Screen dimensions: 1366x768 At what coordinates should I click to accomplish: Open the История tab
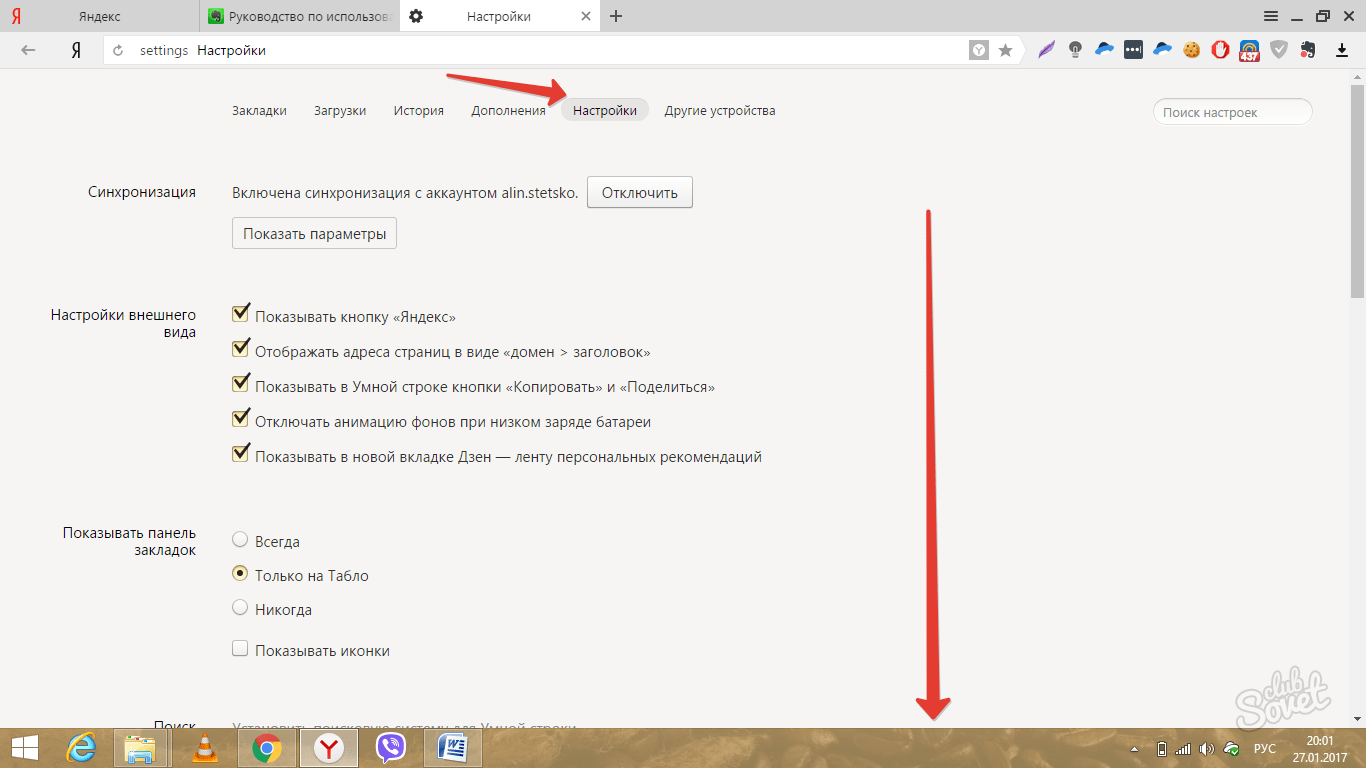pyautogui.click(x=418, y=111)
